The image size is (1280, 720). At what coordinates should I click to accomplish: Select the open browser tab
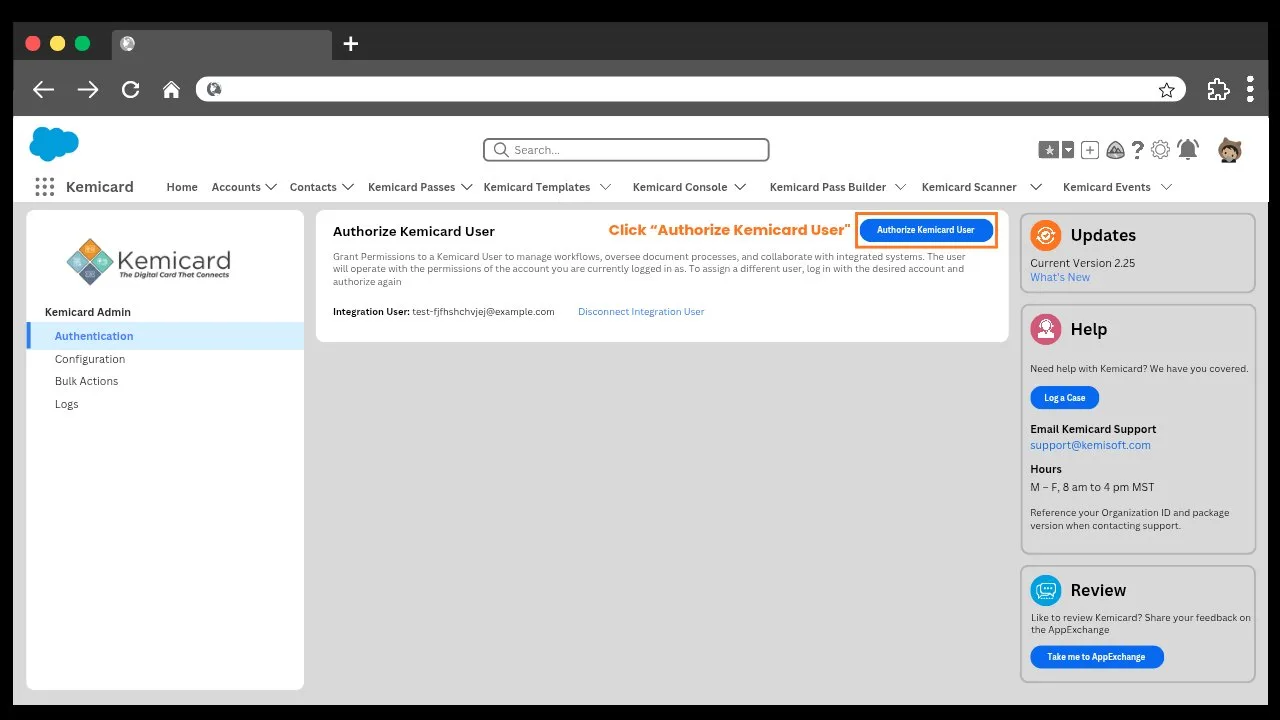pyautogui.click(x=222, y=44)
